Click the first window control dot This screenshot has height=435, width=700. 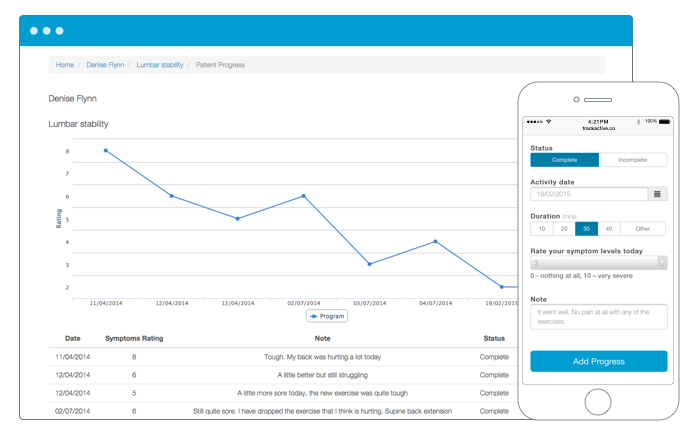click(x=34, y=31)
